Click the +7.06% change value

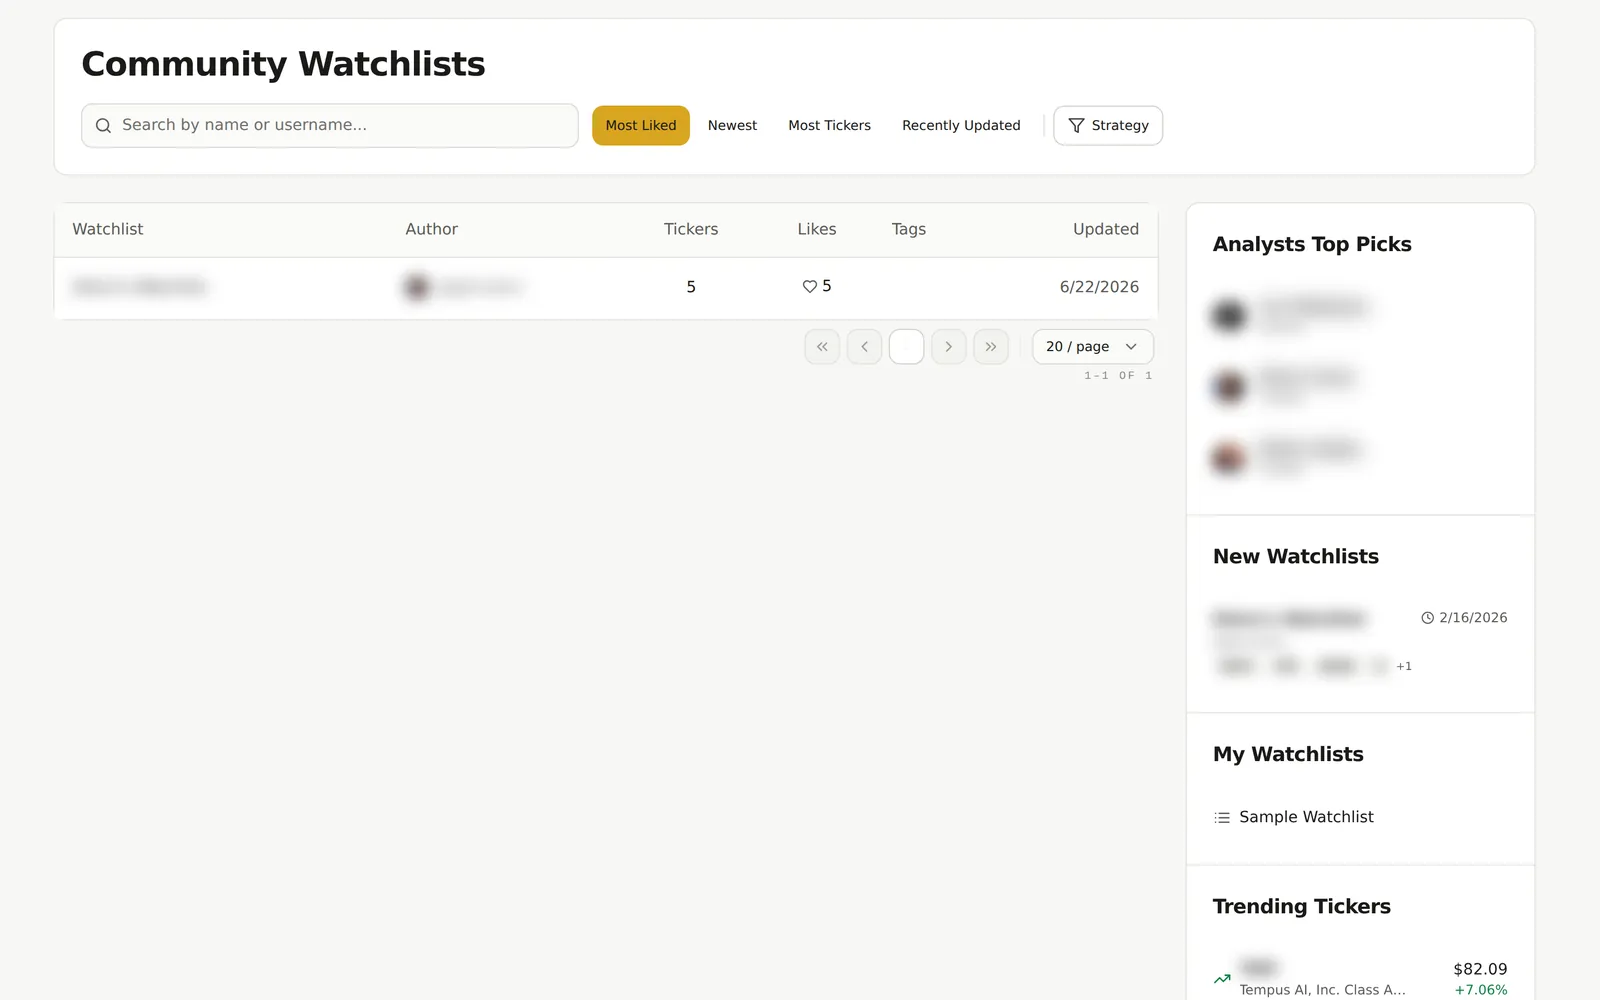1481,990
